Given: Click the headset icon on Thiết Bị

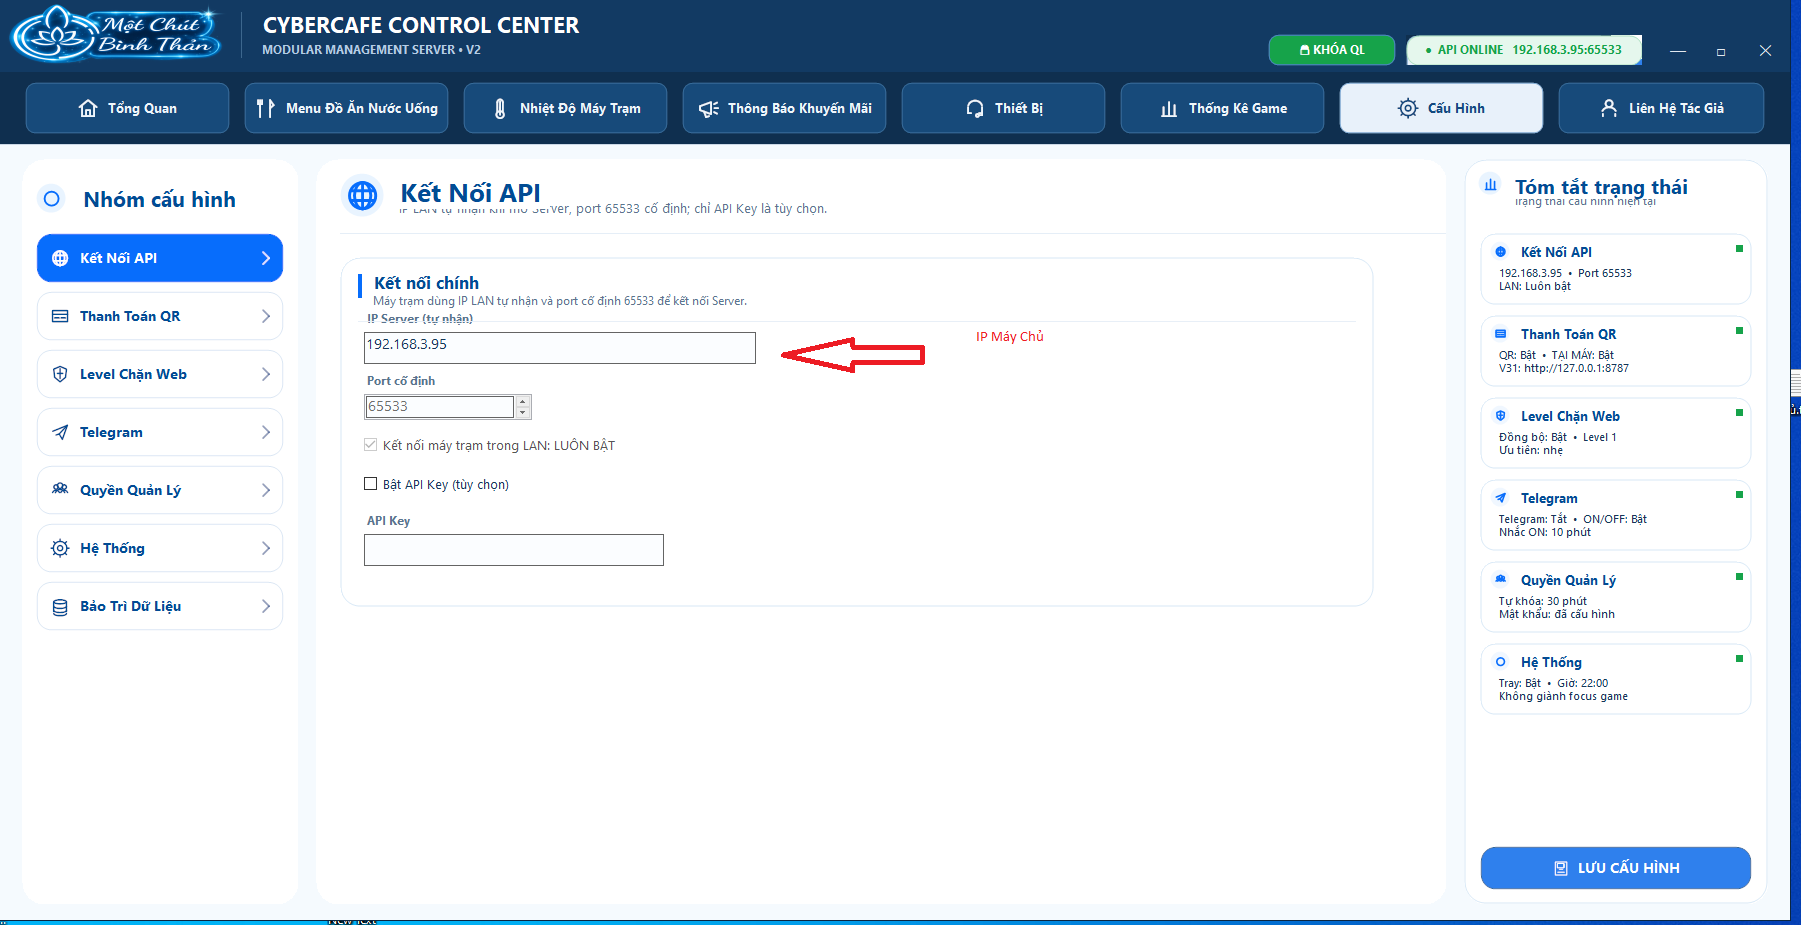Looking at the screenshot, I should tap(975, 108).
